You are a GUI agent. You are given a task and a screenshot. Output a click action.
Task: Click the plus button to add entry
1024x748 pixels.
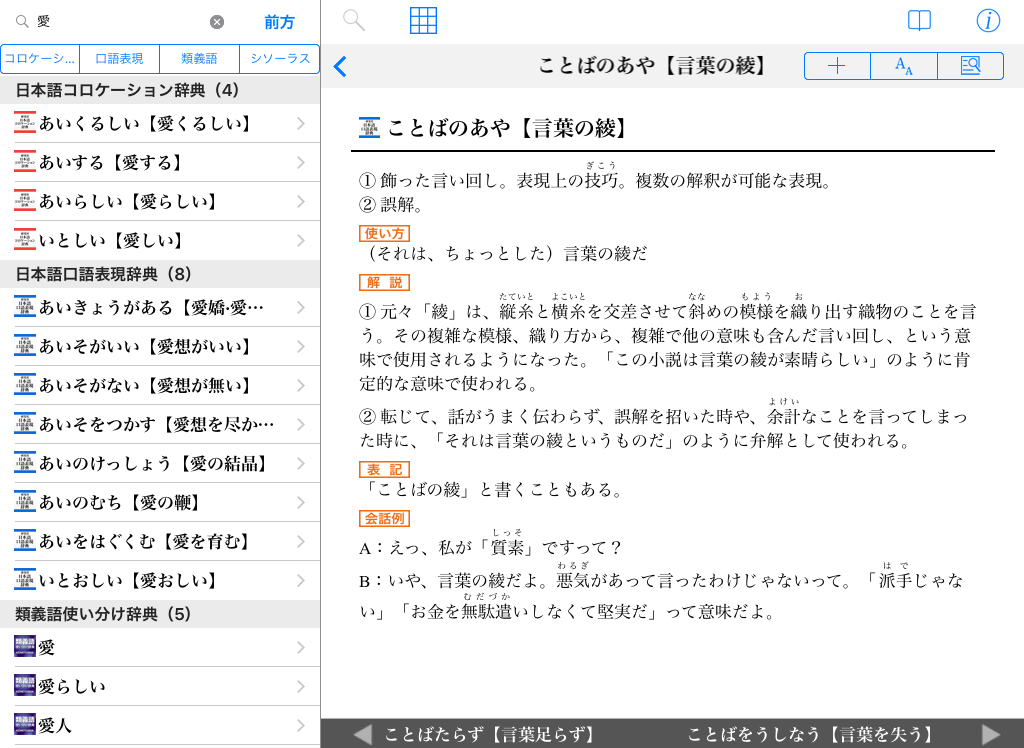(837, 66)
